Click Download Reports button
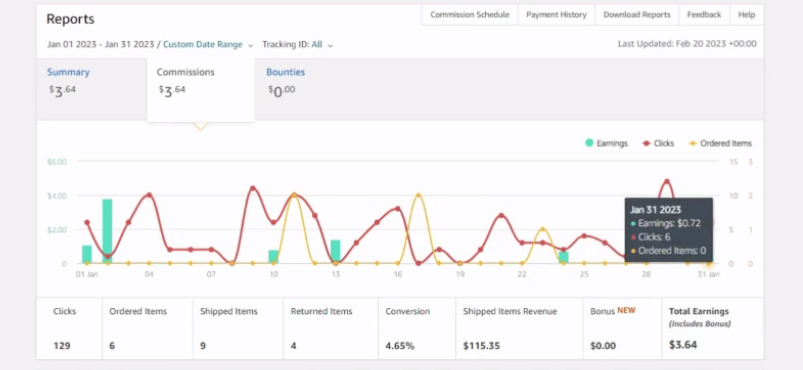 637,15
